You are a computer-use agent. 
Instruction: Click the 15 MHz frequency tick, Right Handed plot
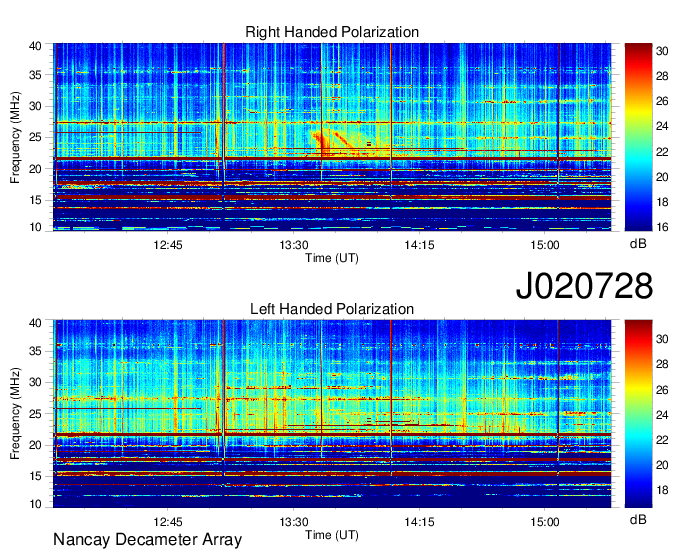point(35,200)
